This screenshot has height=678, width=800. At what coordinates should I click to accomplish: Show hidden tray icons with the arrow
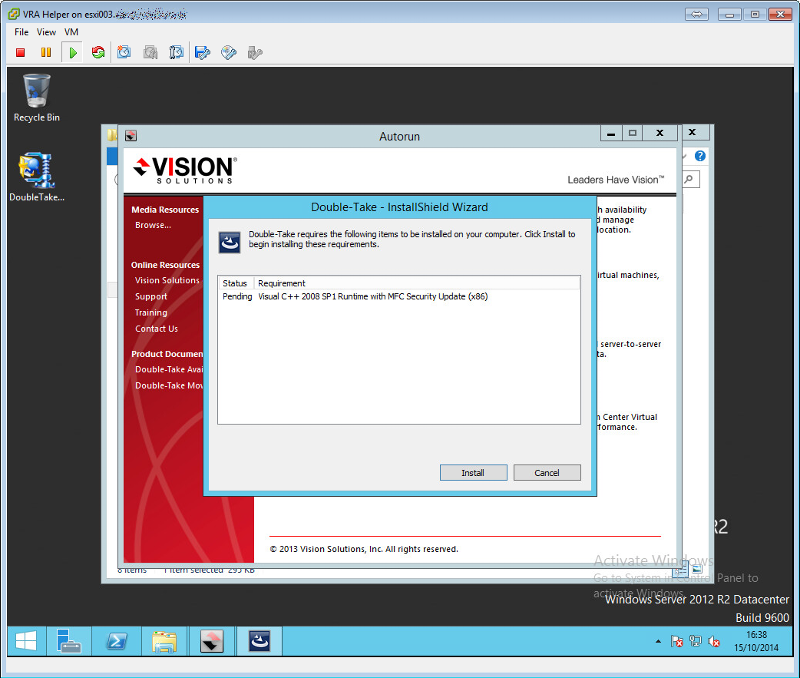click(658, 641)
